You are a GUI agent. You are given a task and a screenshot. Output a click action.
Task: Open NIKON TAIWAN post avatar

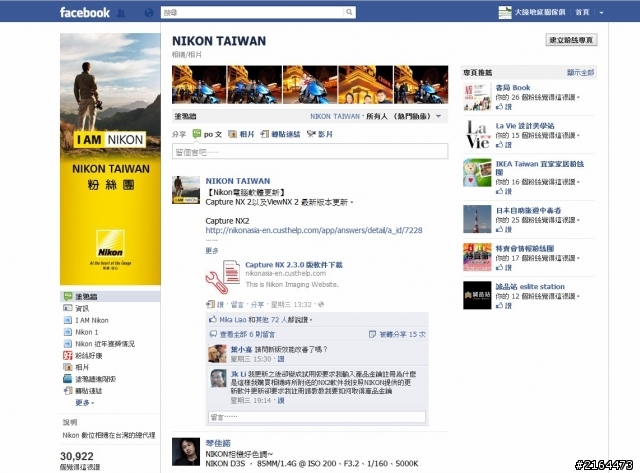coord(186,190)
